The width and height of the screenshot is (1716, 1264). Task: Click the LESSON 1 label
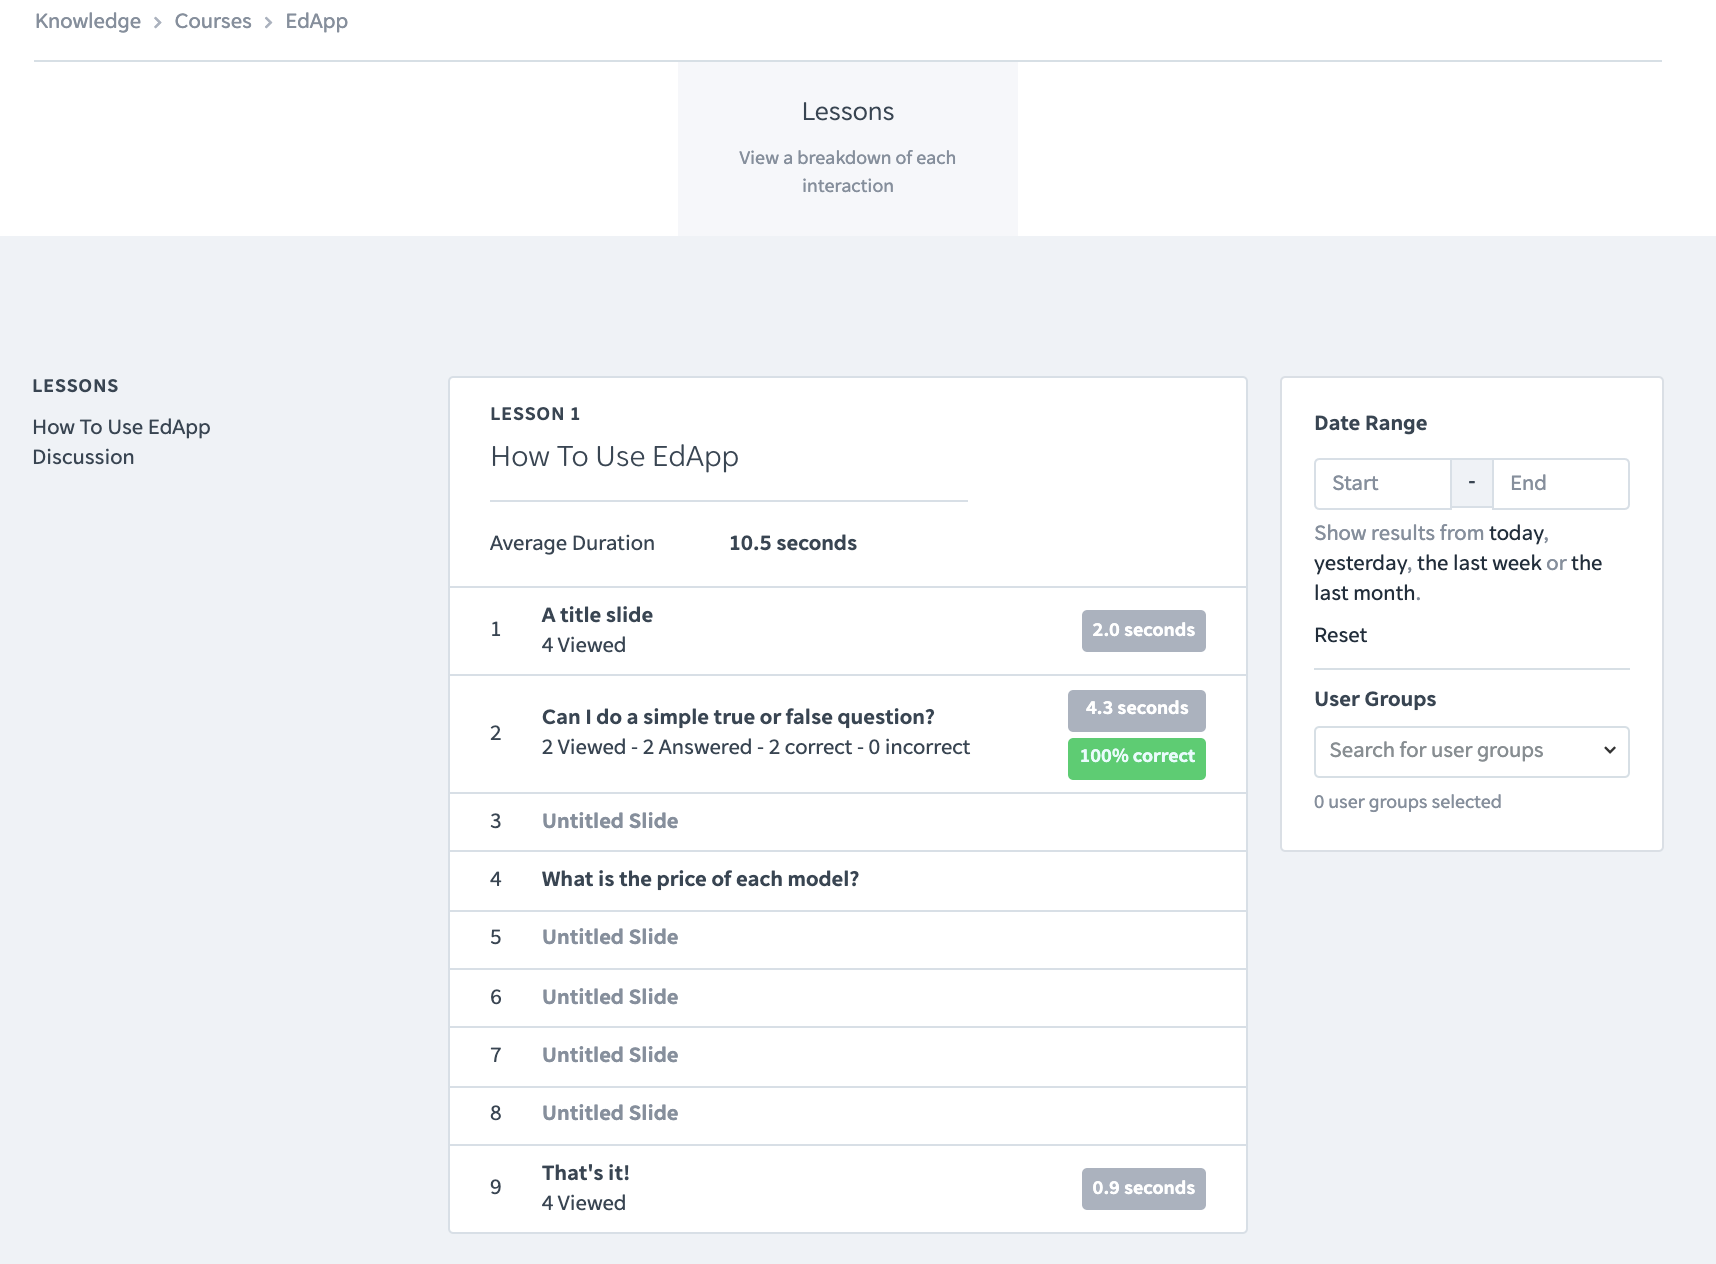(535, 414)
